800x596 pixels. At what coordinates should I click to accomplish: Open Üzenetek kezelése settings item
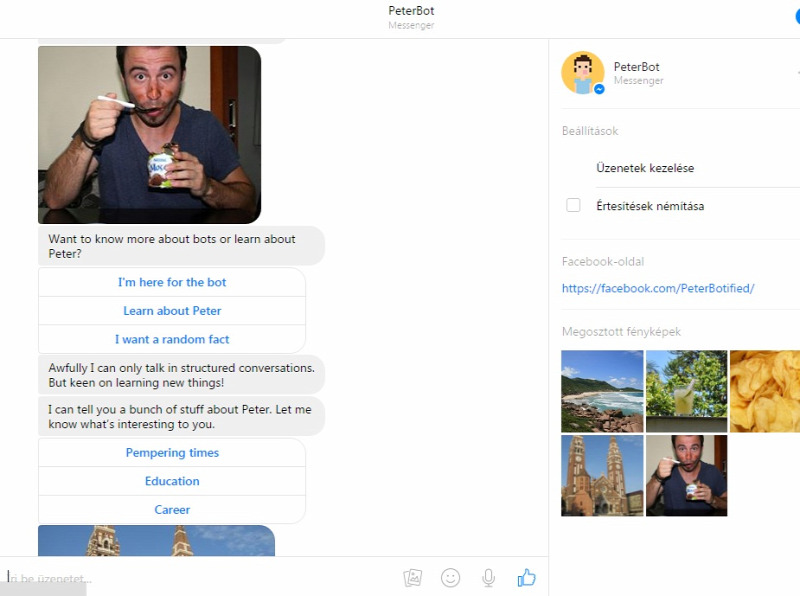(x=645, y=168)
